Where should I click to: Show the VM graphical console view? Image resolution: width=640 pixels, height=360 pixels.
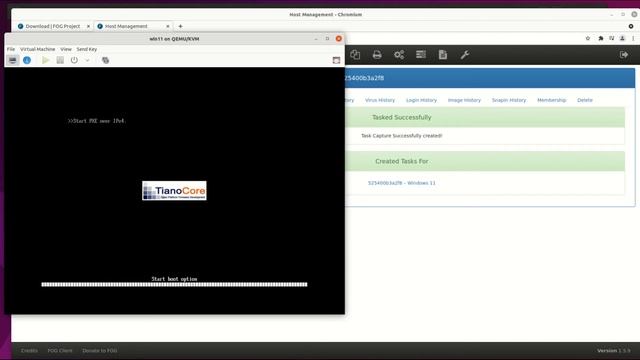pos(13,60)
